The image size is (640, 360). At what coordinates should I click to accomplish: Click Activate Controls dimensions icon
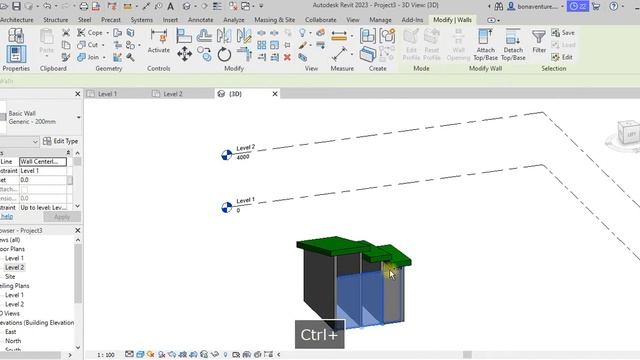pyautogui.click(x=158, y=36)
